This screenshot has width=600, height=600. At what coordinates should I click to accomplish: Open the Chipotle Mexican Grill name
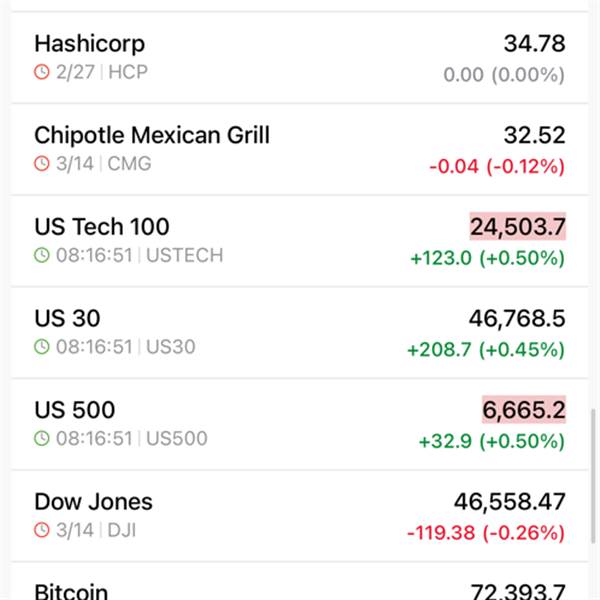152,135
